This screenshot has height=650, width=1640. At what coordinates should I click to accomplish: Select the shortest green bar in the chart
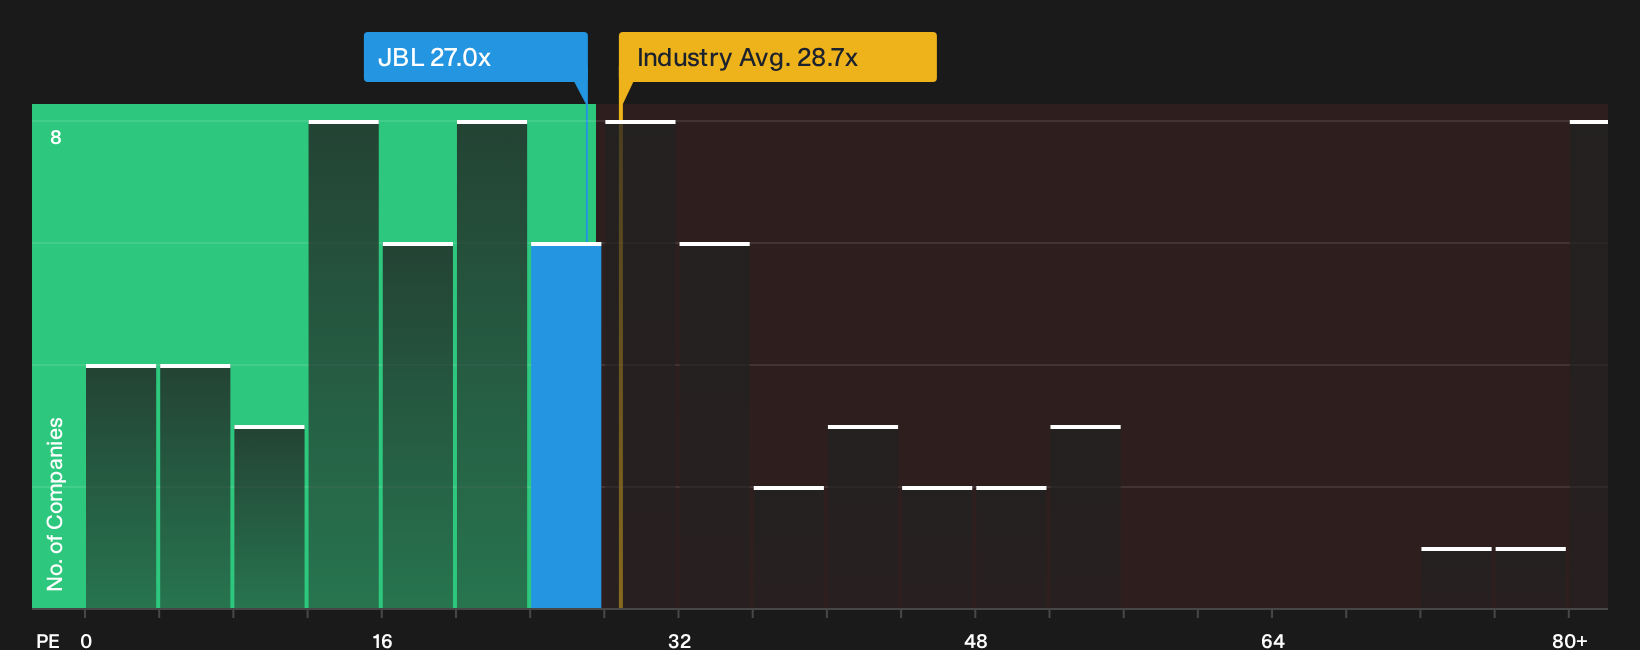(269, 517)
